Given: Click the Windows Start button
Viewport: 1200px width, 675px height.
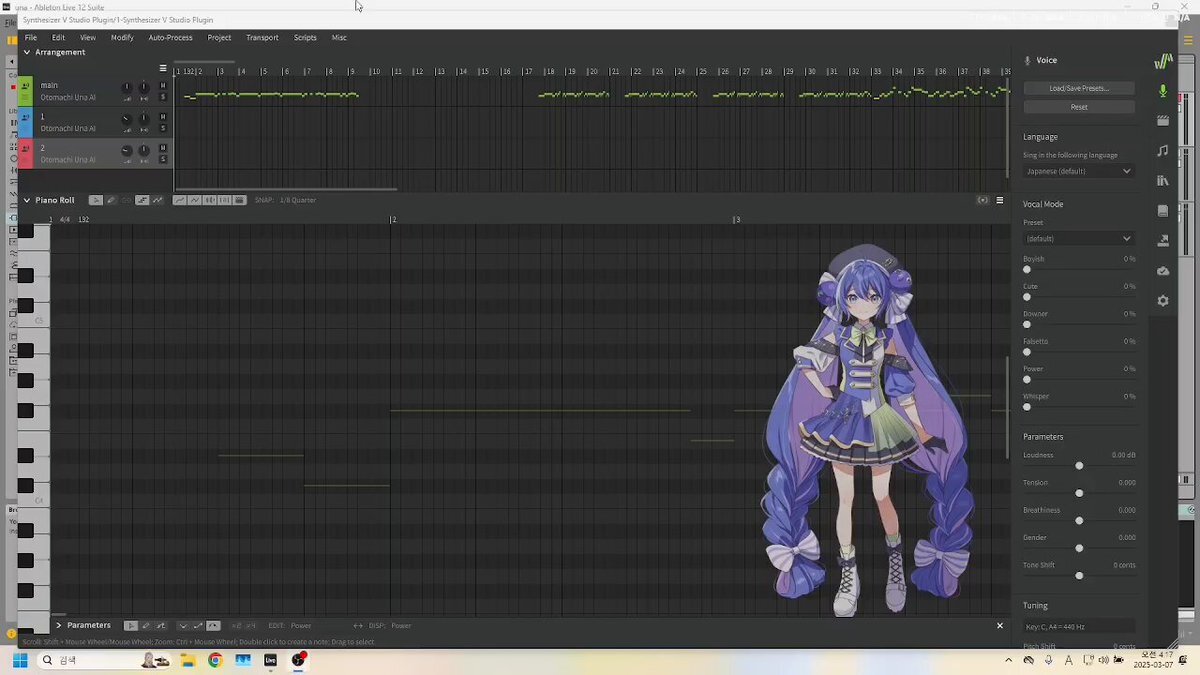Looking at the screenshot, I should pyautogui.click(x=20, y=660).
